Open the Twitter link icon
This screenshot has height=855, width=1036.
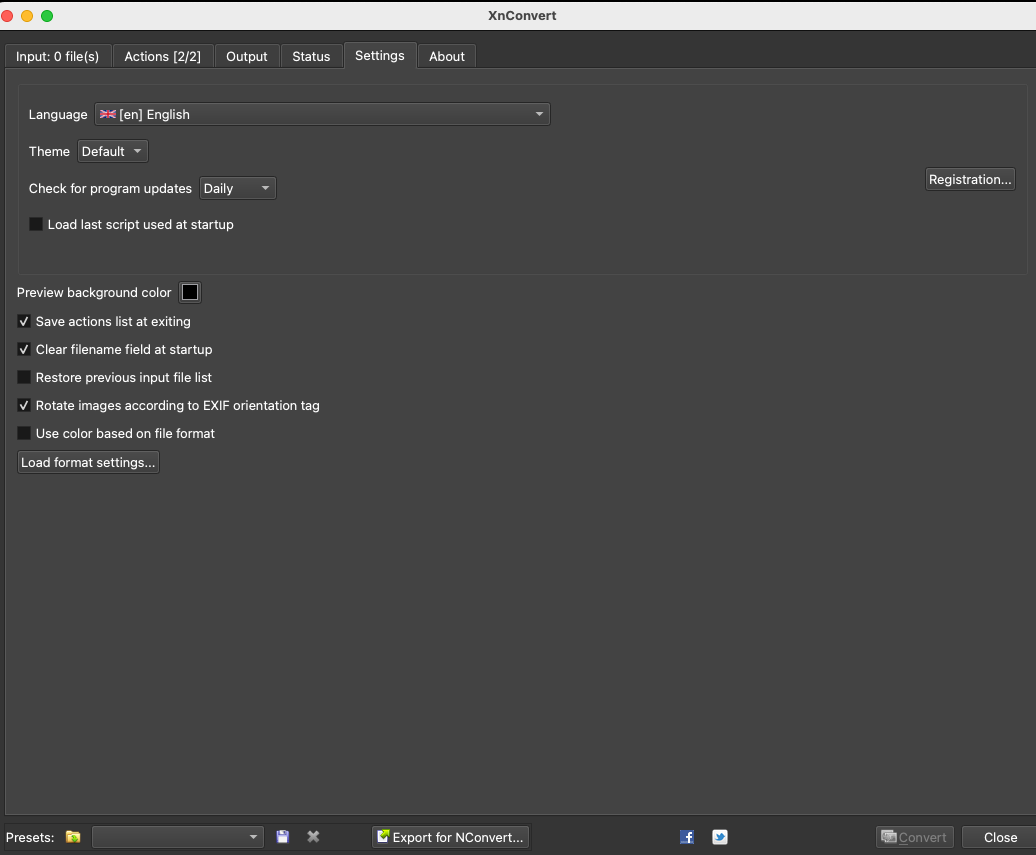720,837
